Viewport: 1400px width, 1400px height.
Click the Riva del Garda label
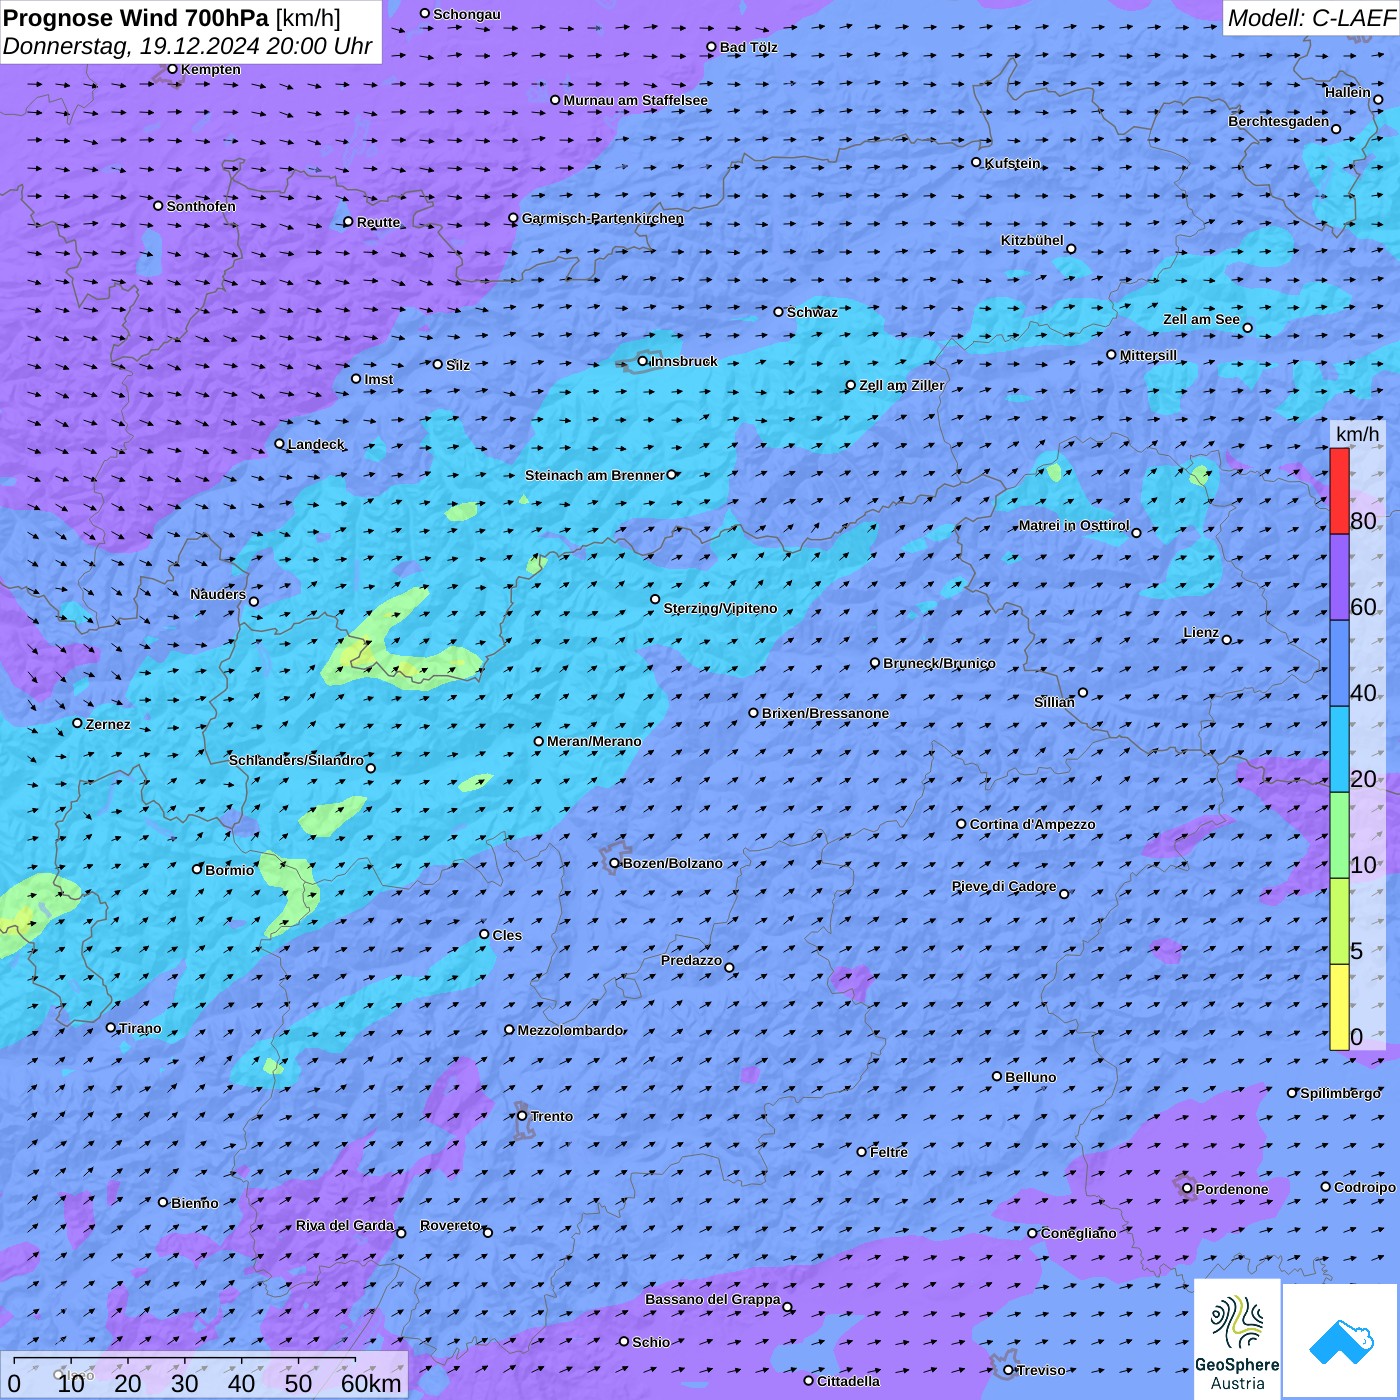pyautogui.click(x=345, y=1225)
